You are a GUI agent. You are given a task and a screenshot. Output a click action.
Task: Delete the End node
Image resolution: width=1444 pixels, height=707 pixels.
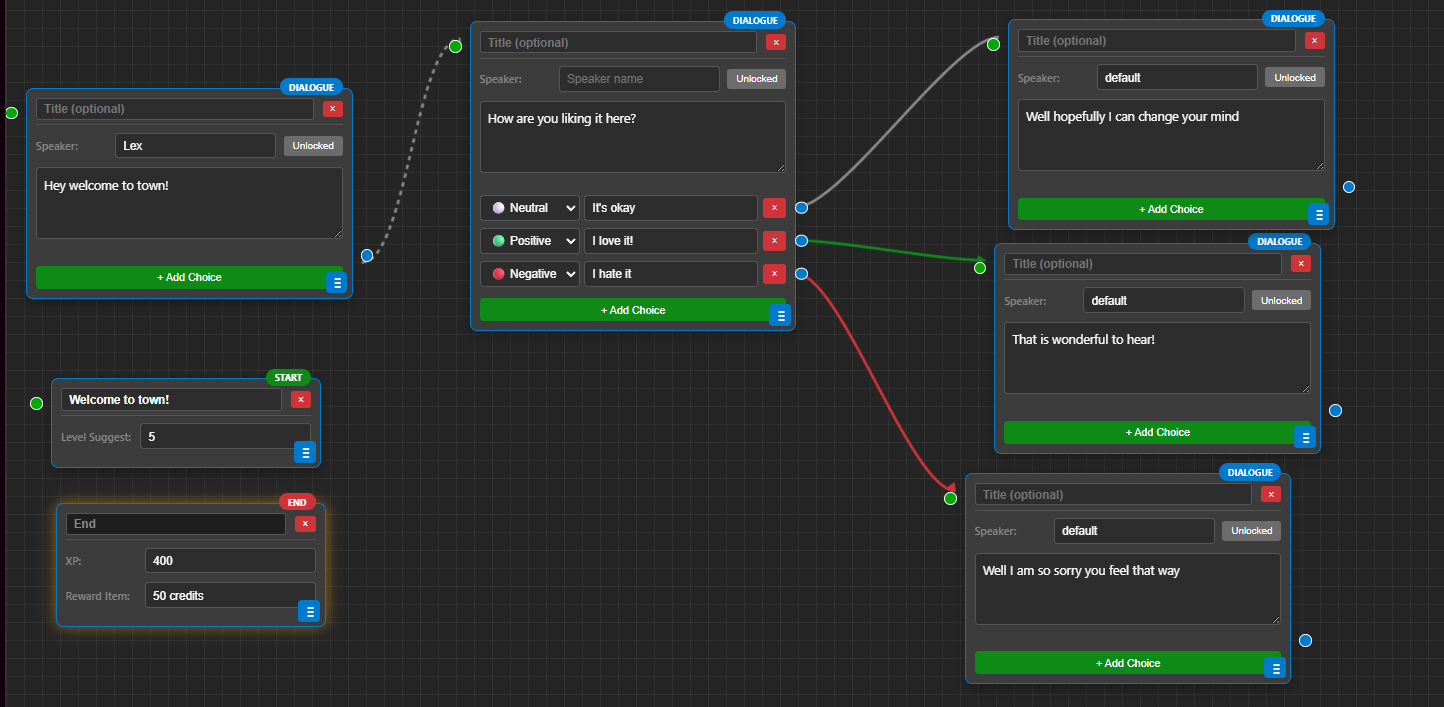click(x=305, y=524)
